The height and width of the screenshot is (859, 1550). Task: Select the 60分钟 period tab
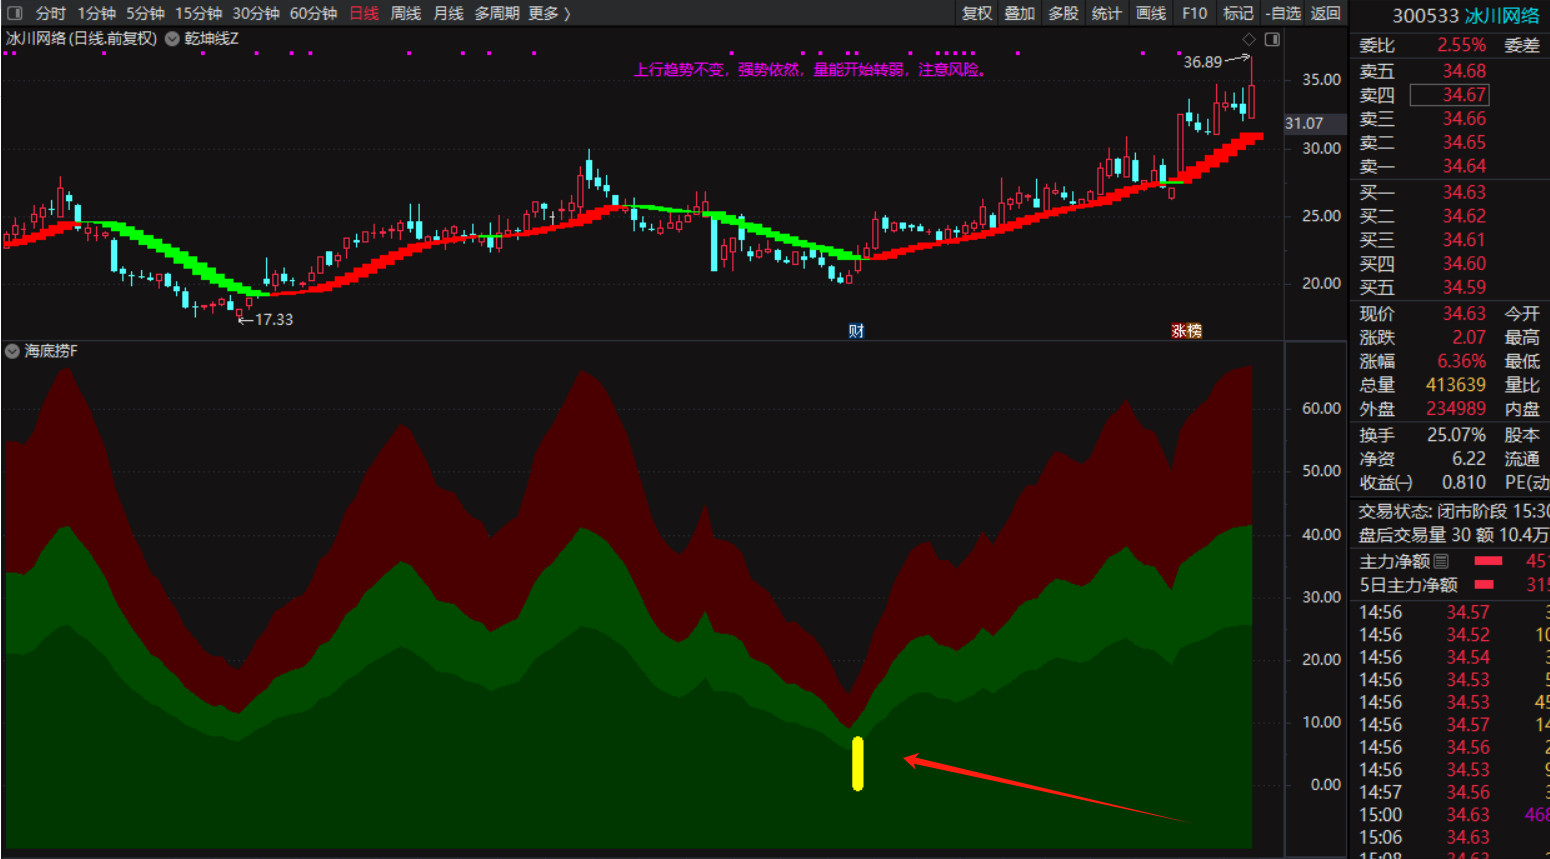(313, 13)
